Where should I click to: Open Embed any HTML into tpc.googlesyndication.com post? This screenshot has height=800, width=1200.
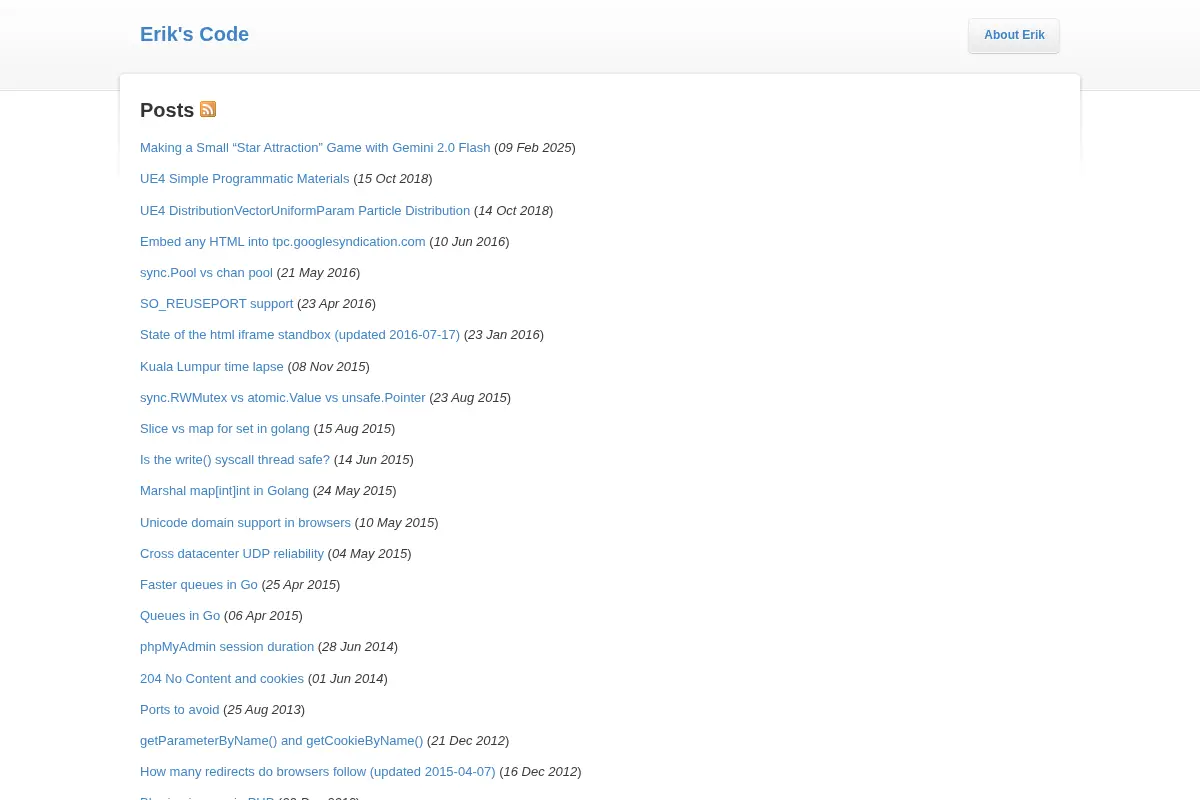coord(283,241)
